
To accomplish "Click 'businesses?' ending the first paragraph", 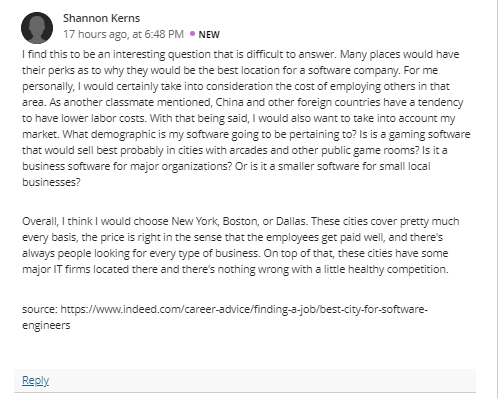I will tap(51, 182).
